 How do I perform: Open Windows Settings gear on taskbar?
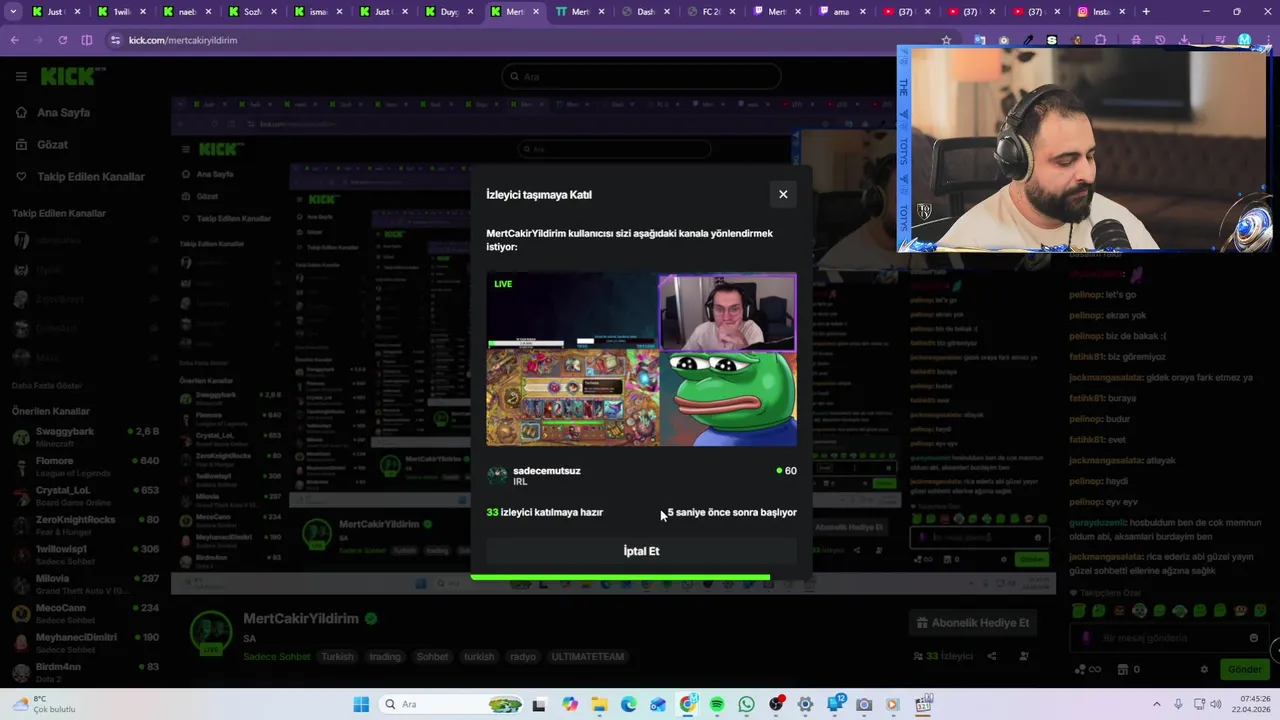(x=805, y=704)
